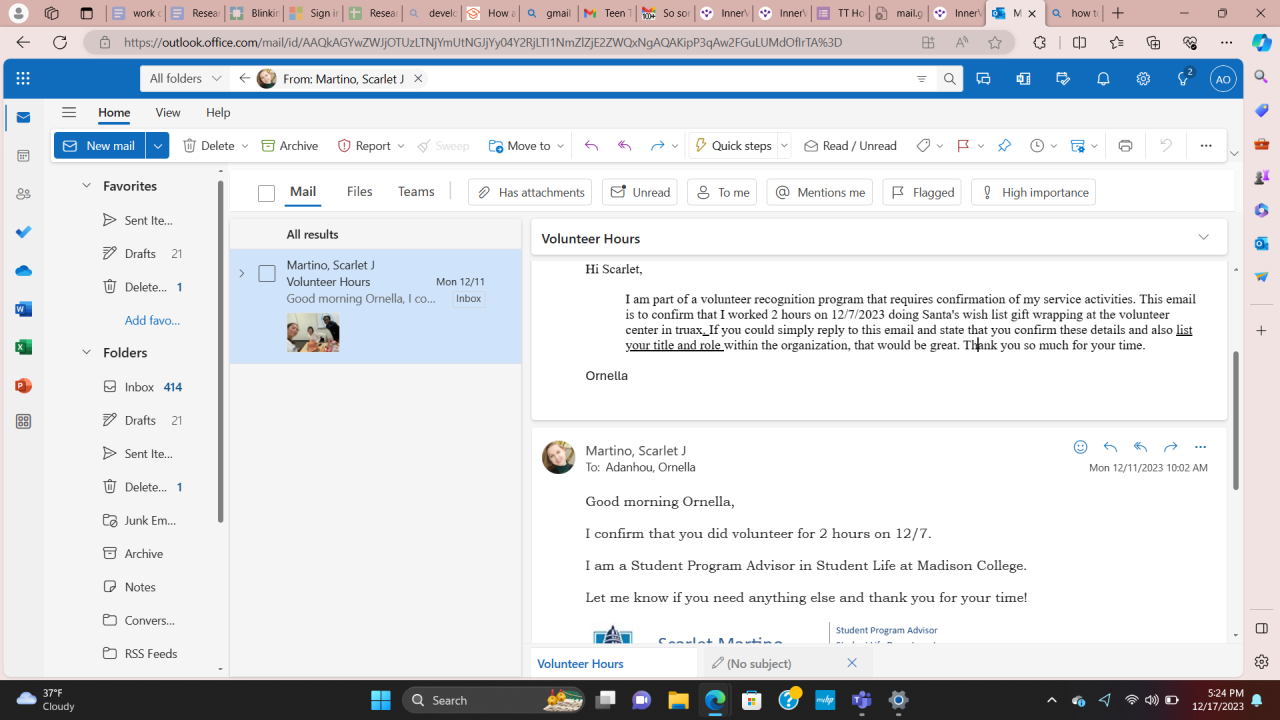The width and height of the screenshot is (1280, 720).
Task: Collapse the Folders group chevron
Action: 86,352
